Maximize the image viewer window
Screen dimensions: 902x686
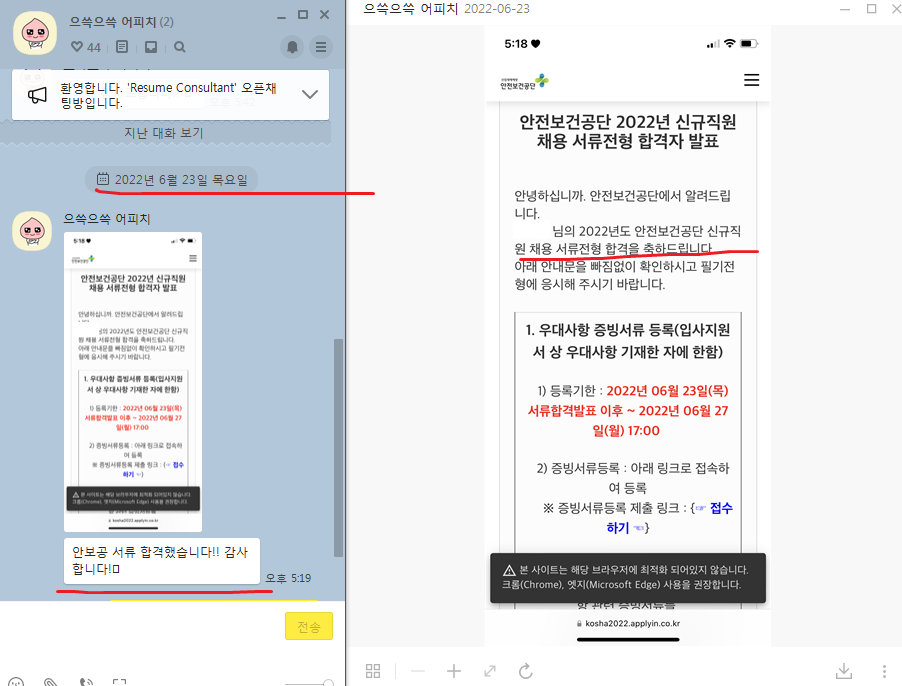pyautogui.click(x=872, y=9)
